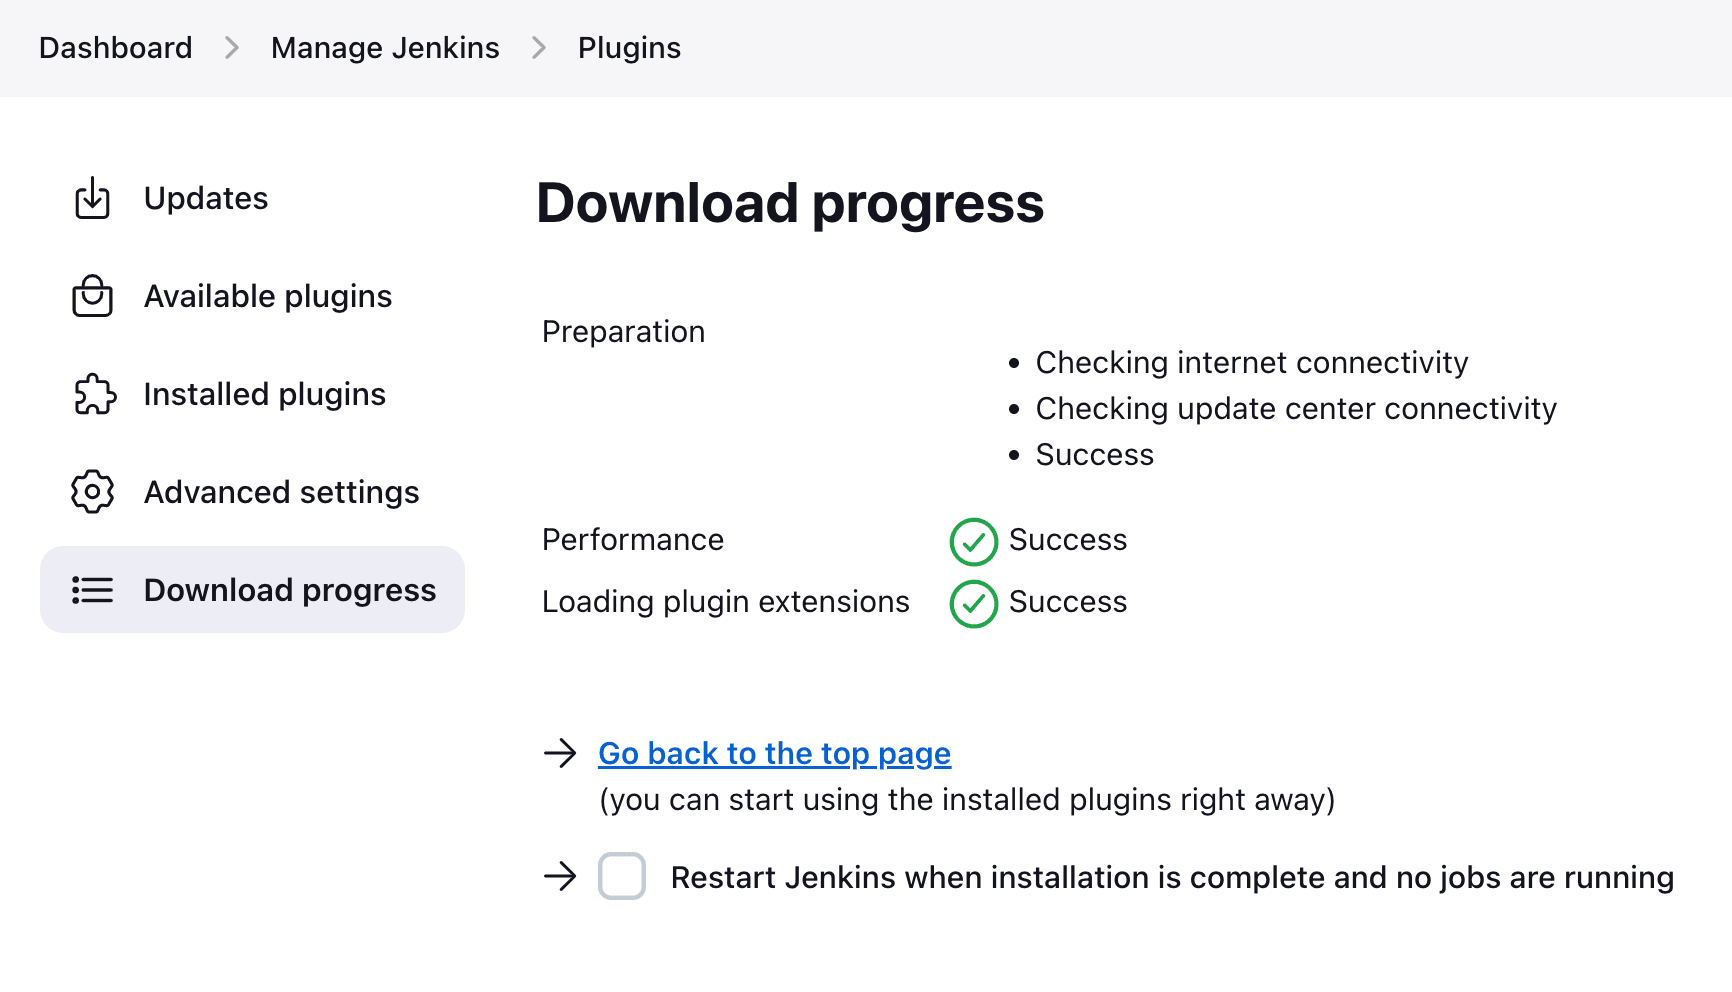Click the arrow icon beside the restart option
The height and width of the screenshot is (992, 1732).
click(x=560, y=877)
